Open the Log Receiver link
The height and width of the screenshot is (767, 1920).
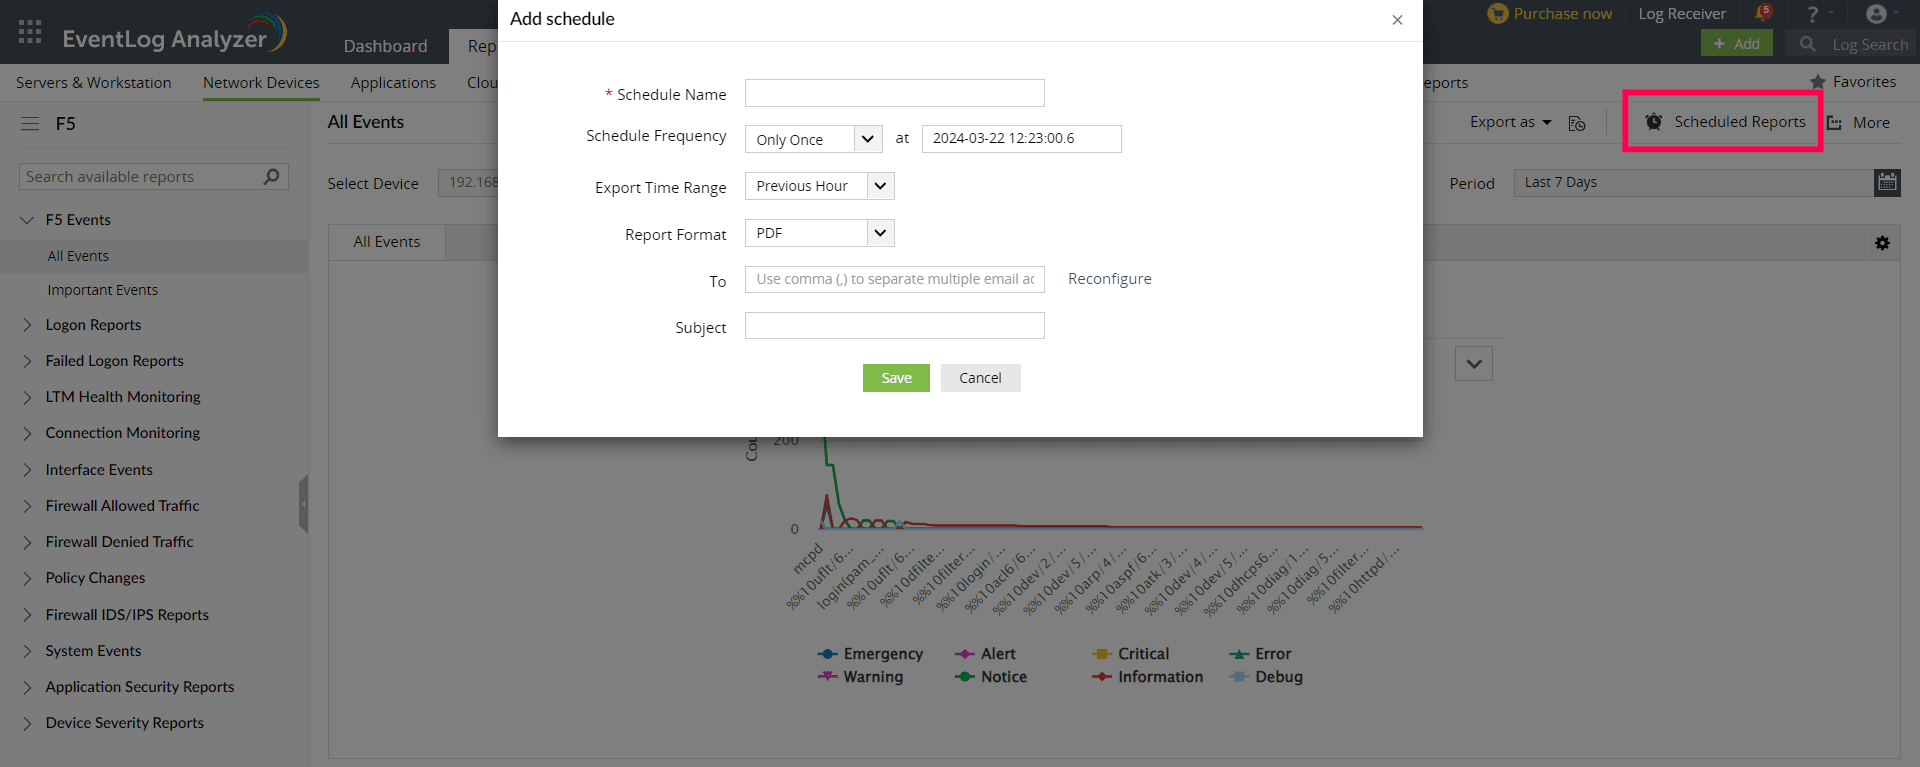pyautogui.click(x=1682, y=14)
